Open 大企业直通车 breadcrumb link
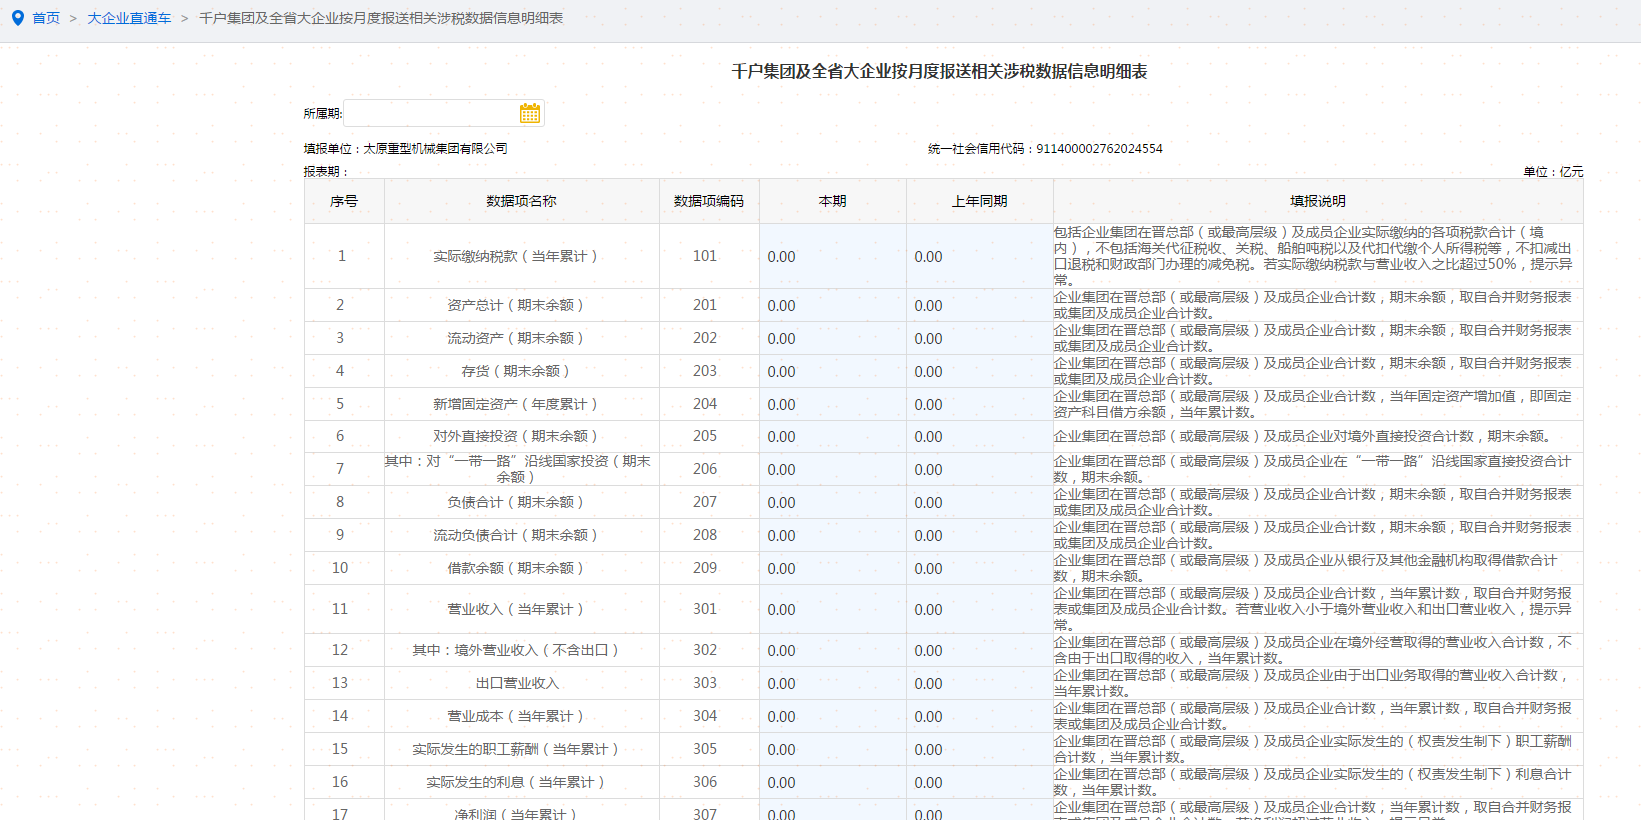 coord(129,18)
